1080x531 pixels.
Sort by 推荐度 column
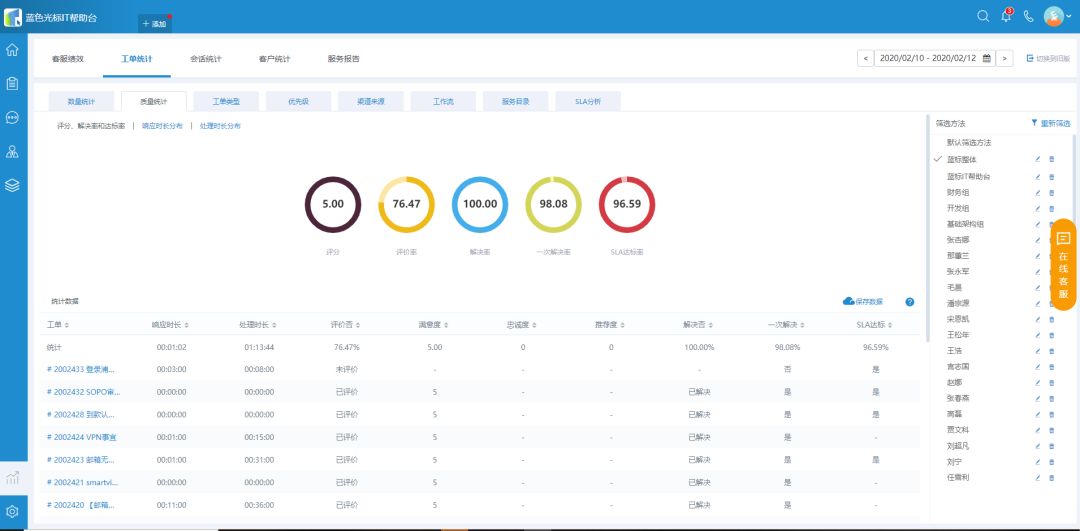tap(610, 324)
